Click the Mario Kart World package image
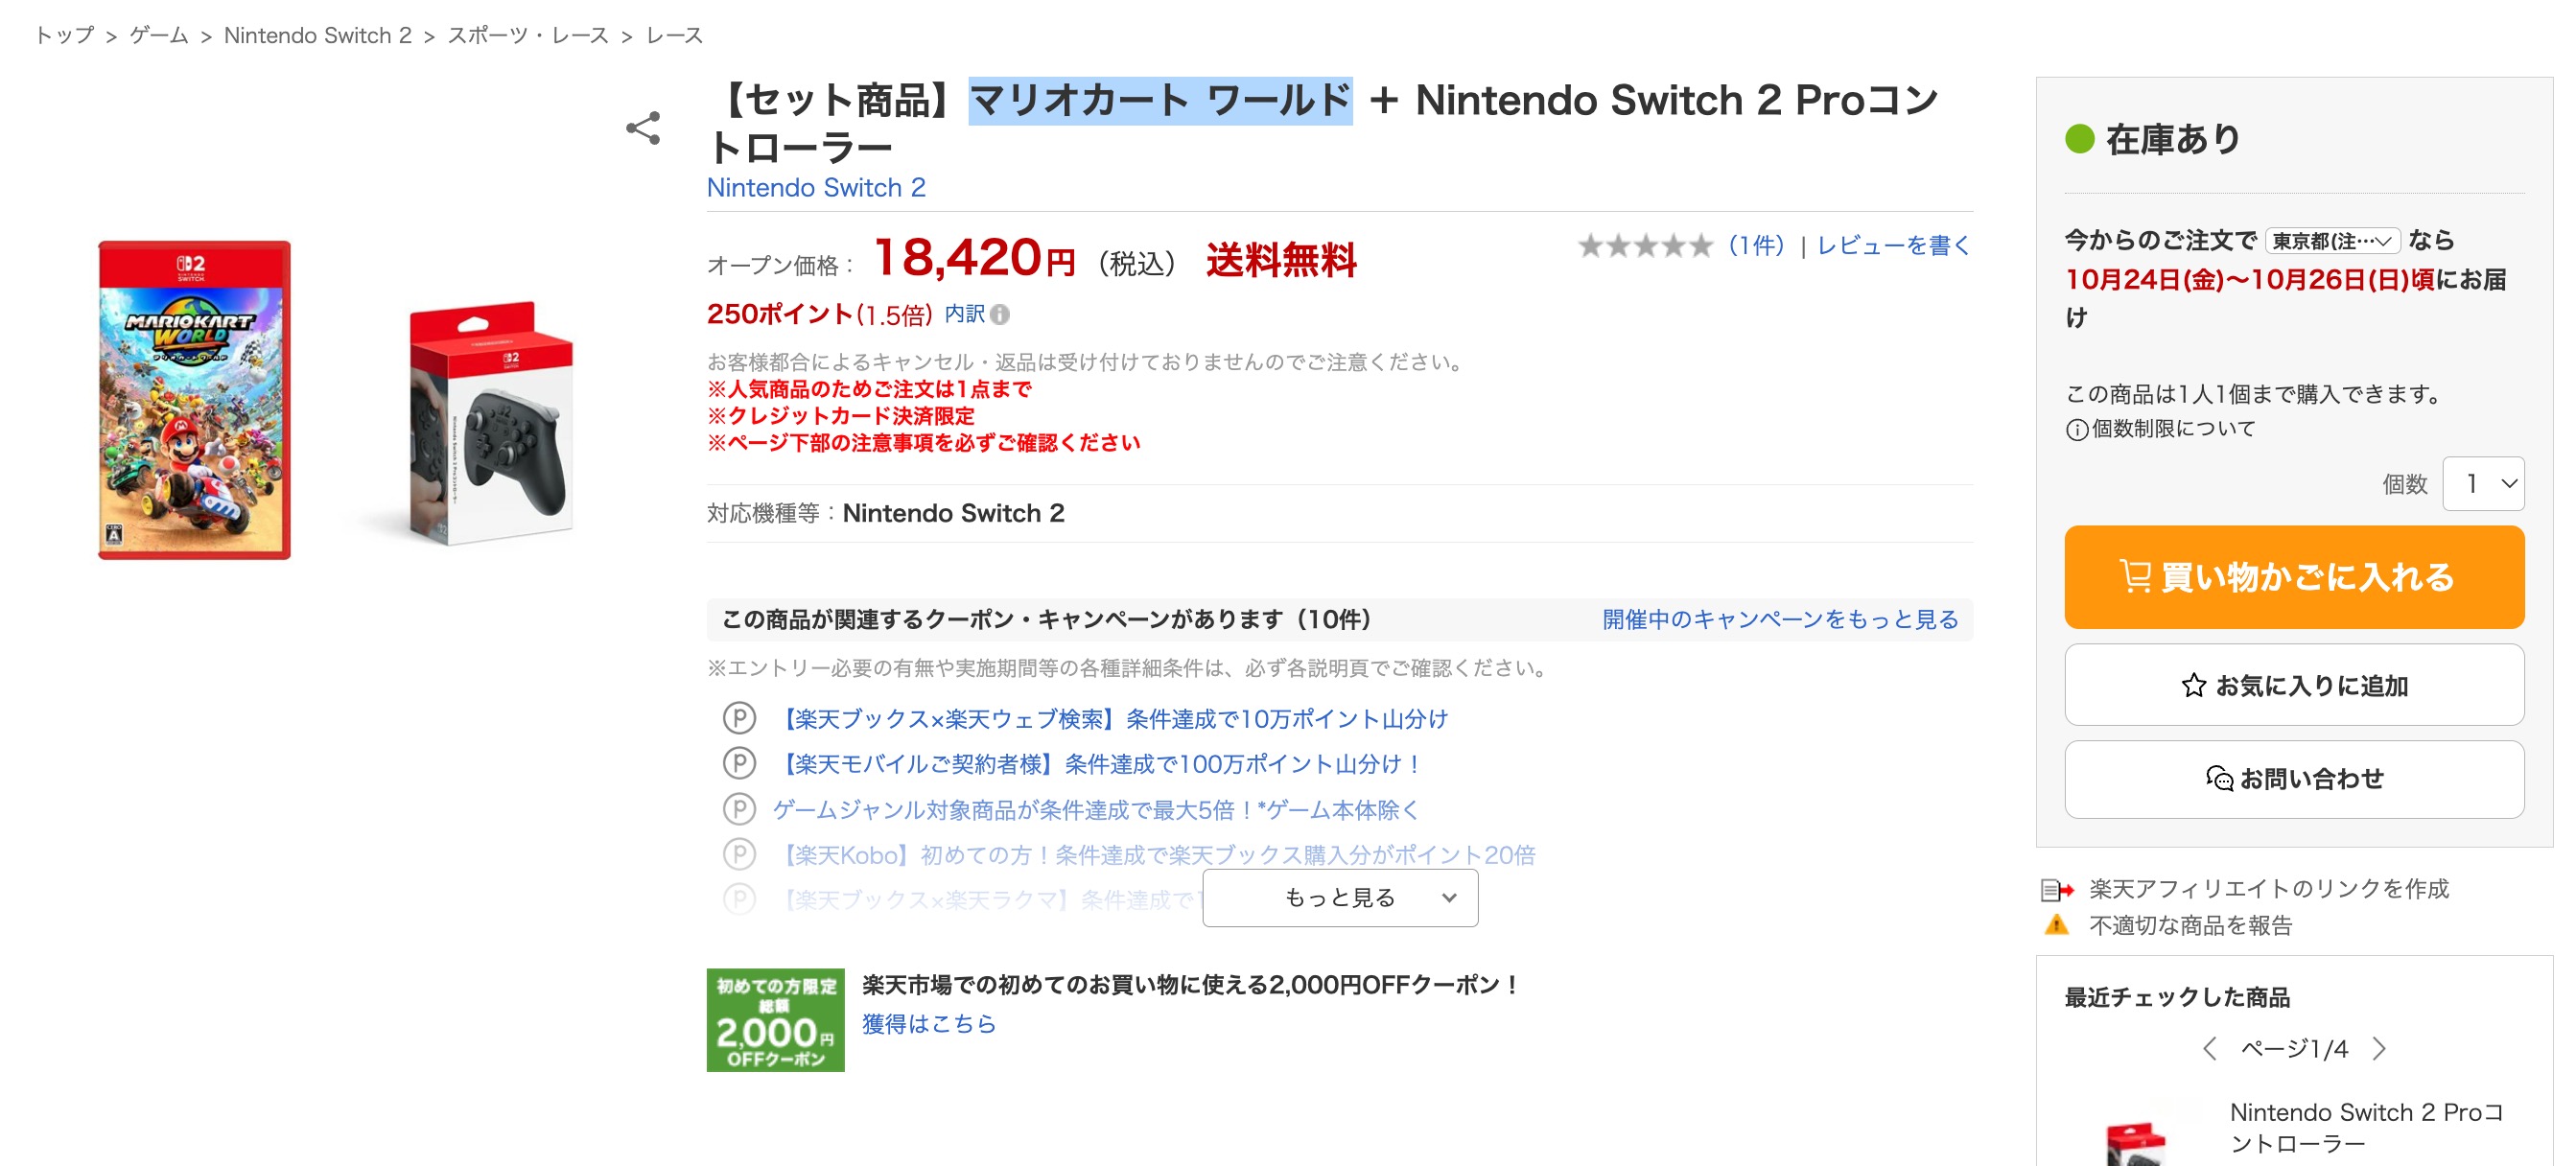Screen dimensions: 2576x1166 tap(195, 400)
